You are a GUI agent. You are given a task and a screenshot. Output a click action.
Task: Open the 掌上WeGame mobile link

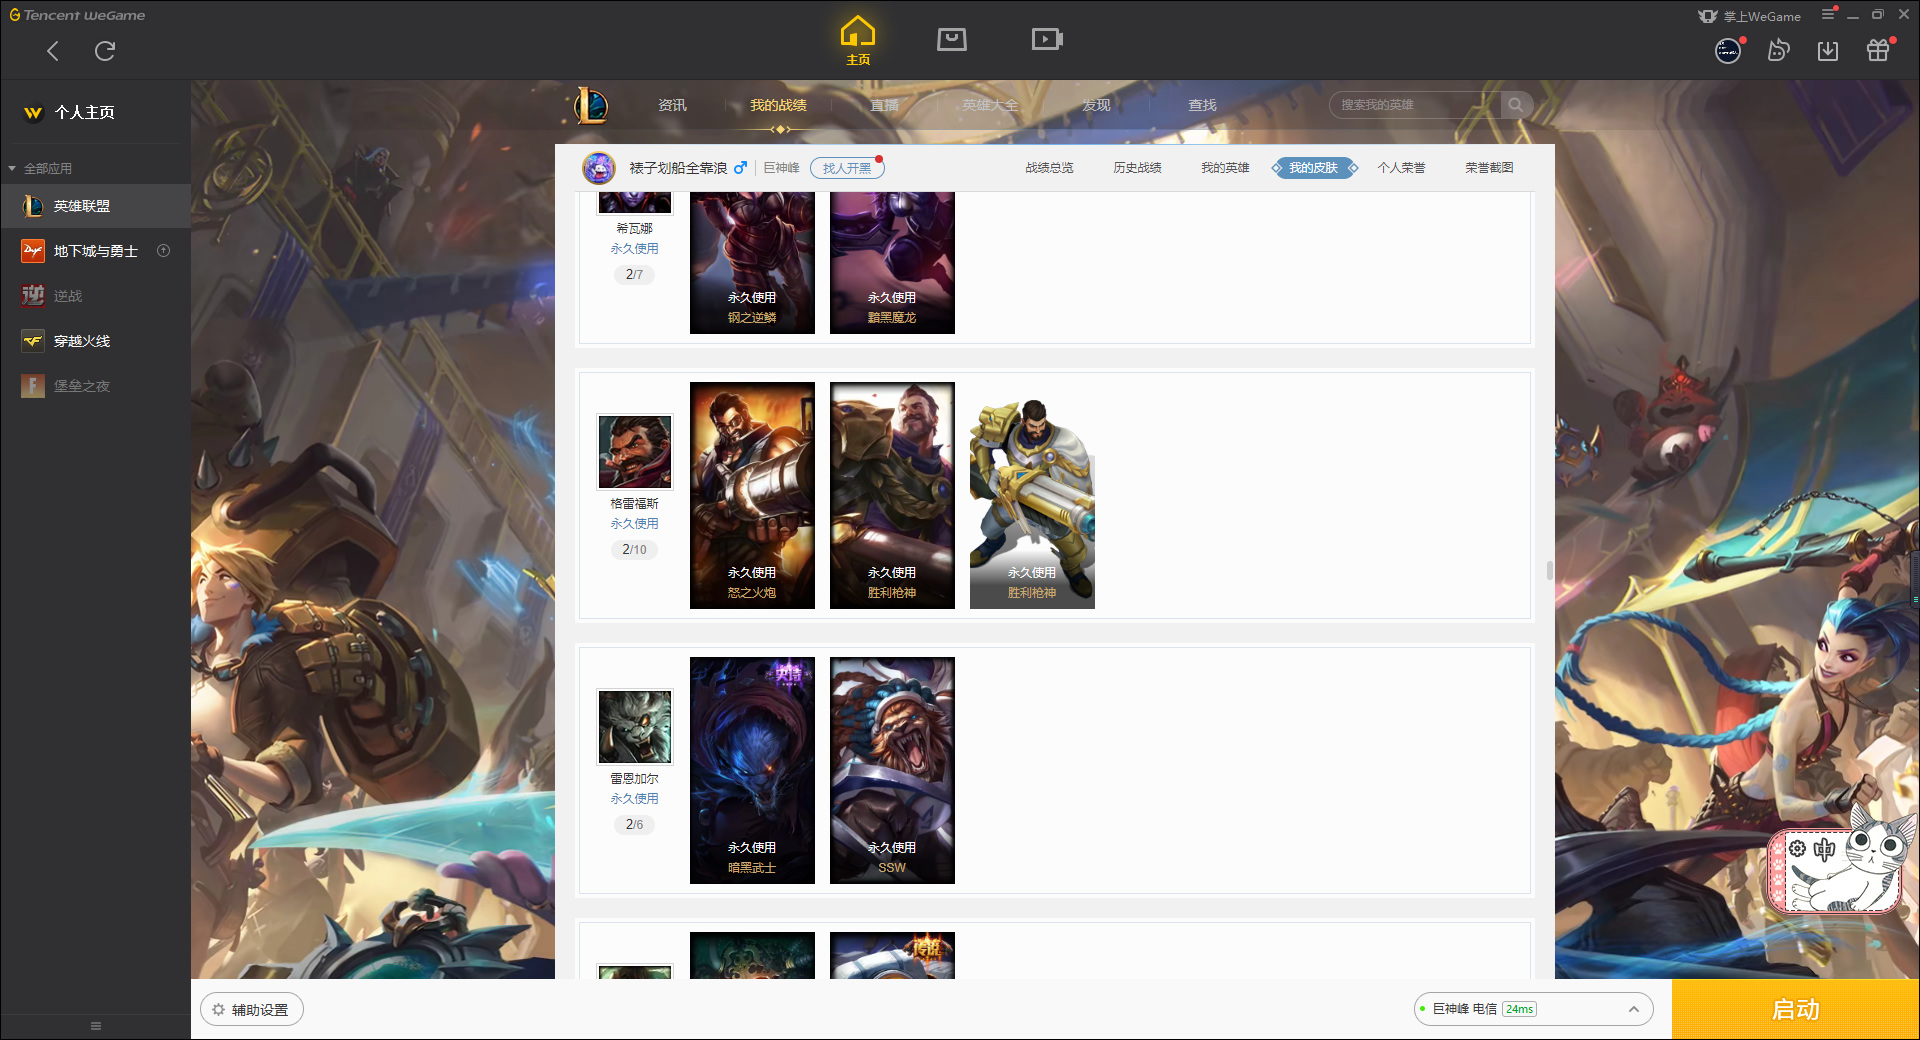click(x=1750, y=16)
